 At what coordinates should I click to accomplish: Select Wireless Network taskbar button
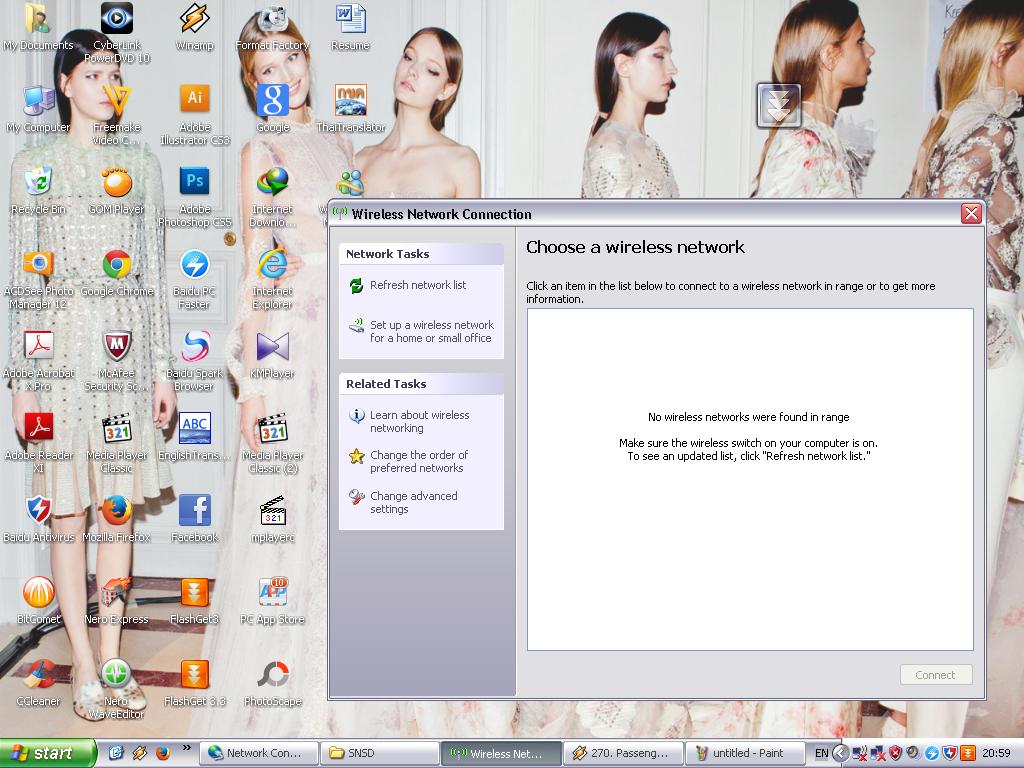tap(502, 753)
